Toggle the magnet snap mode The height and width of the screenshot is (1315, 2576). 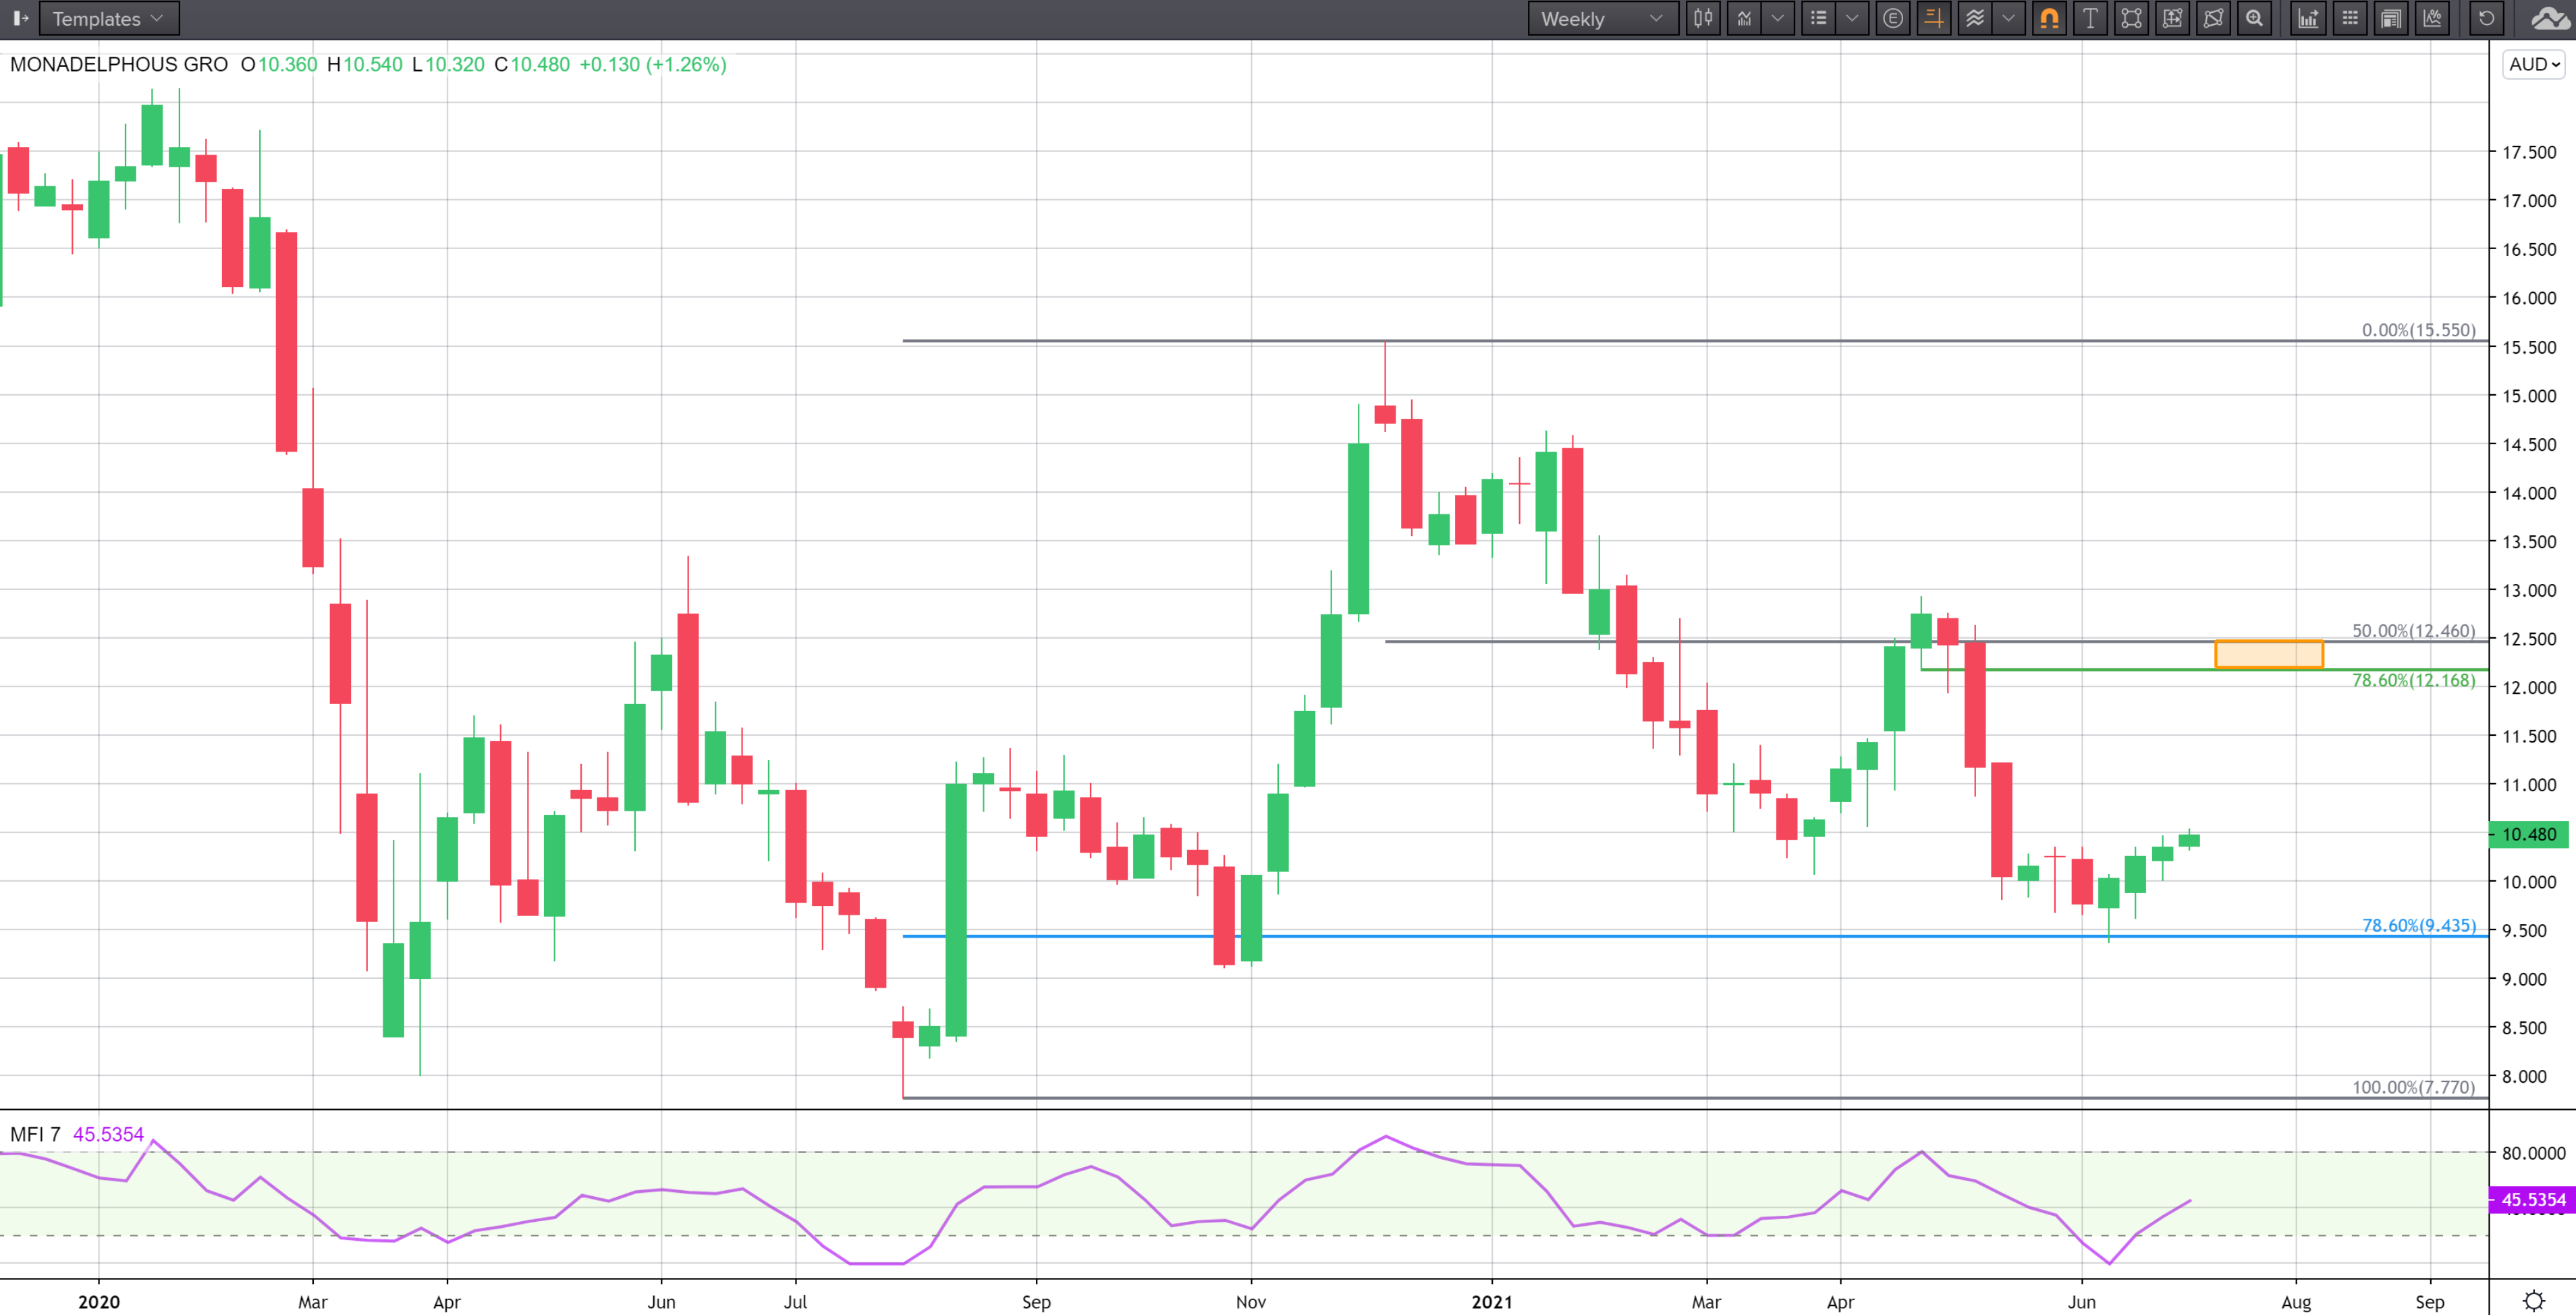pos(2049,19)
